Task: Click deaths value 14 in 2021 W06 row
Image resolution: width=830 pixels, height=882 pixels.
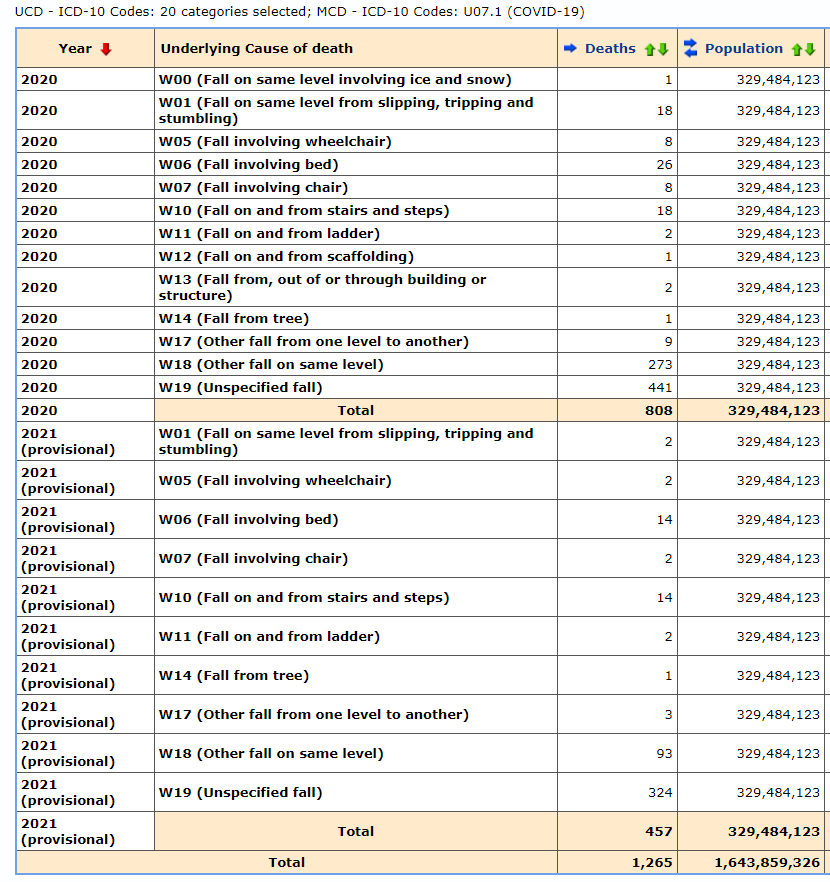Action: coord(664,520)
